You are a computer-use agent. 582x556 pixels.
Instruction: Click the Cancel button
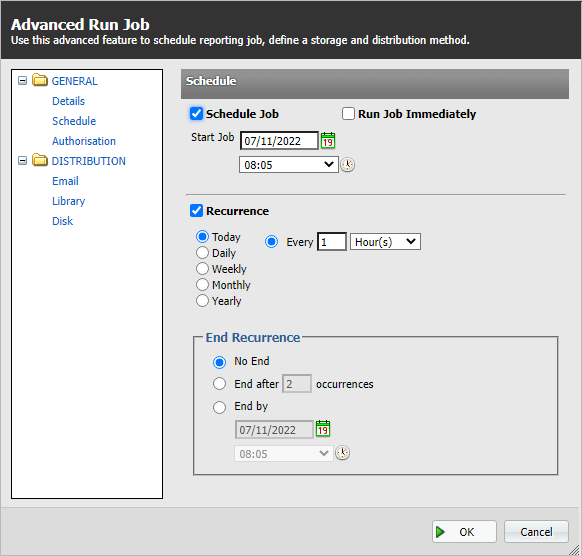click(536, 532)
